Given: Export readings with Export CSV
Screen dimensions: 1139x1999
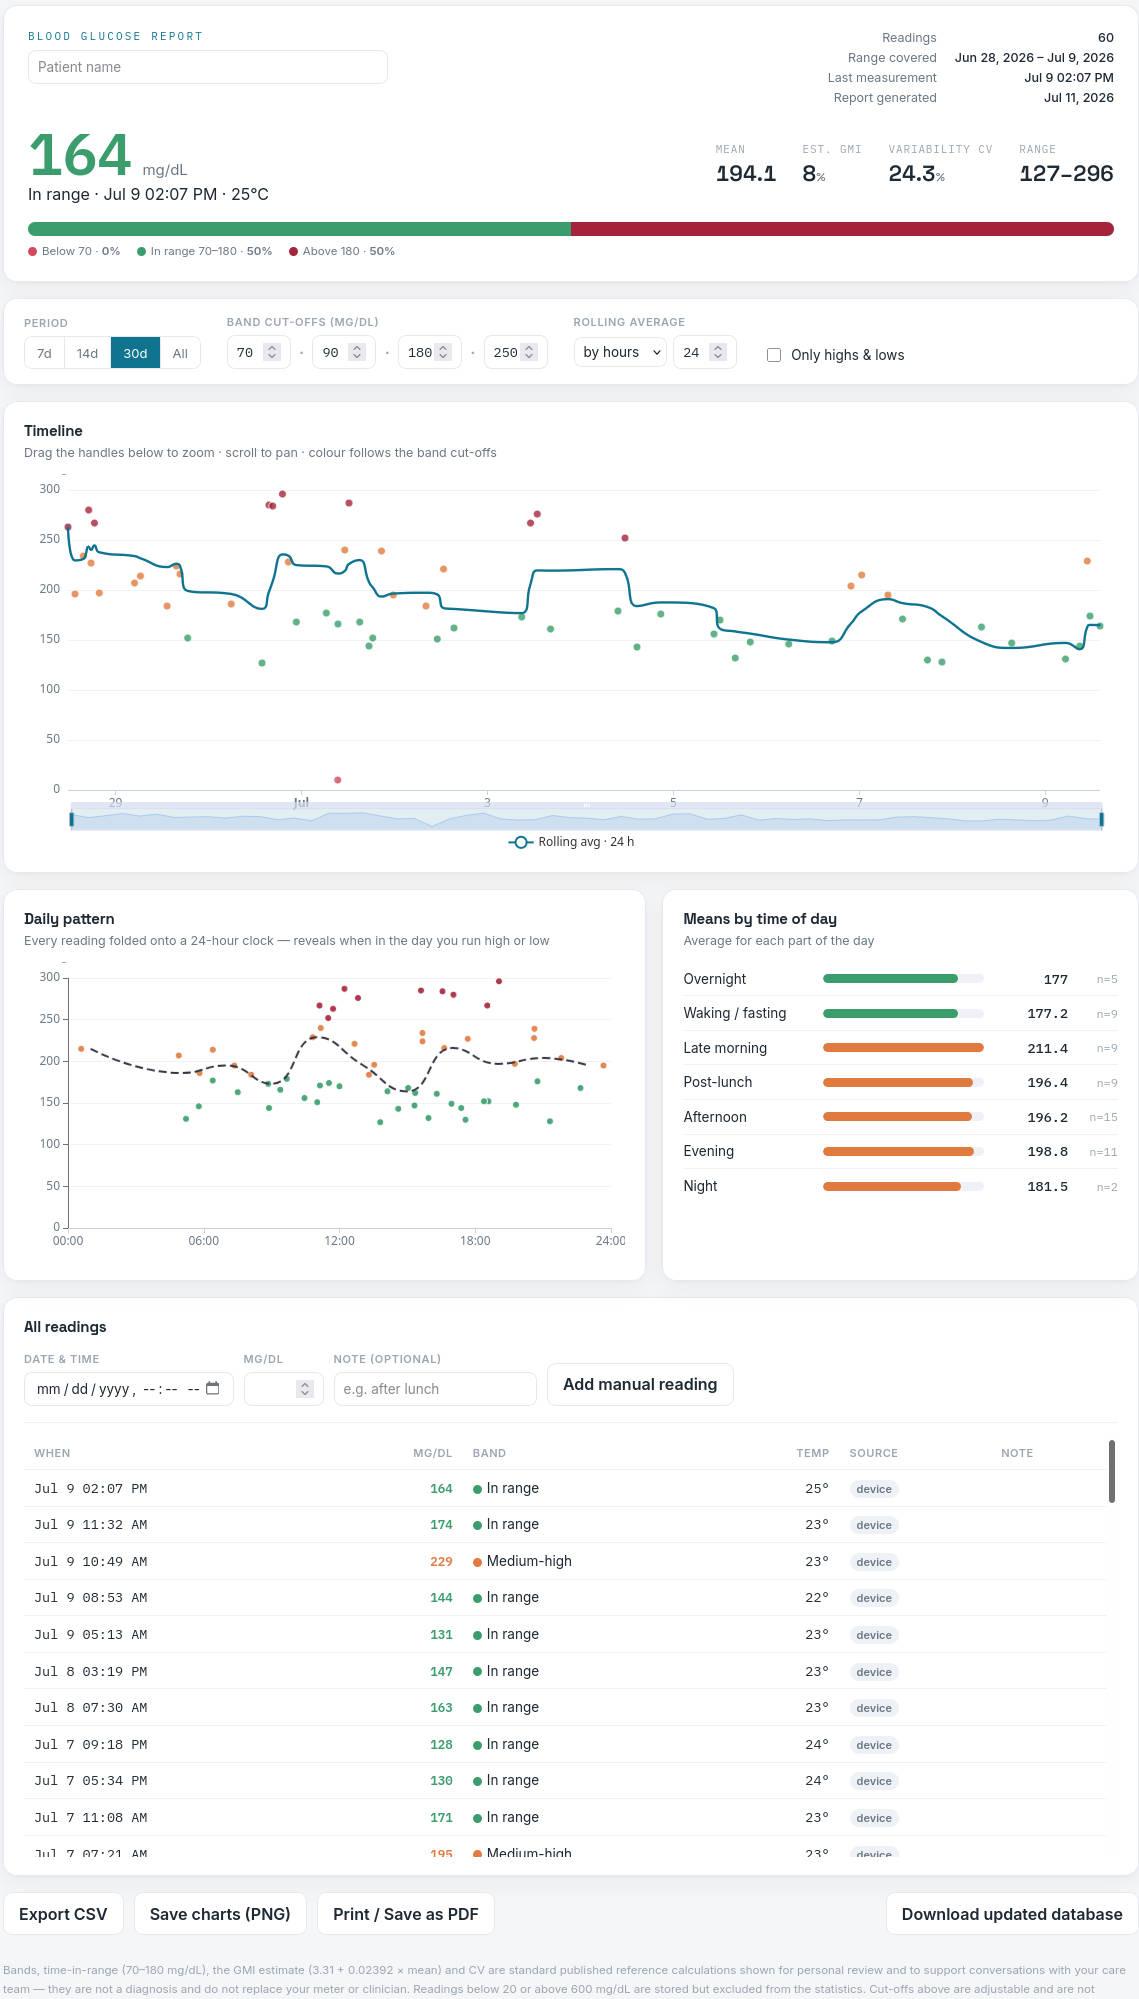Looking at the screenshot, I should [x=63, y=1914].
